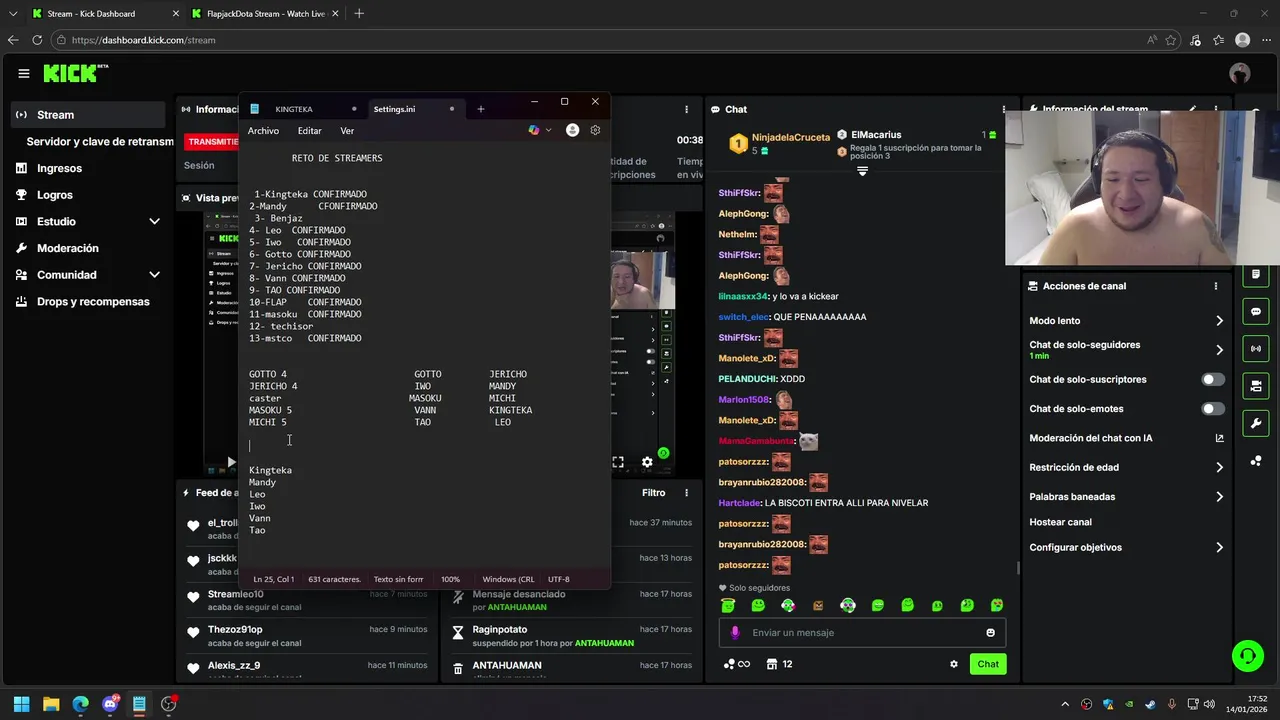Open the Notepad account profile icon
The image size is (1280, 720).
(572, 130)
